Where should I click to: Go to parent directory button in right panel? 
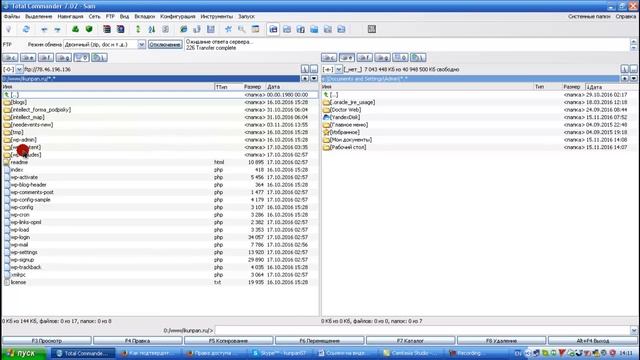[633, 69]
